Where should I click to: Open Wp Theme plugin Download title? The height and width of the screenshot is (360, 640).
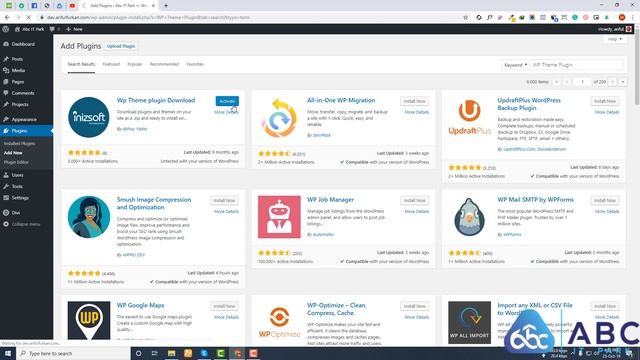pos(156,100)
